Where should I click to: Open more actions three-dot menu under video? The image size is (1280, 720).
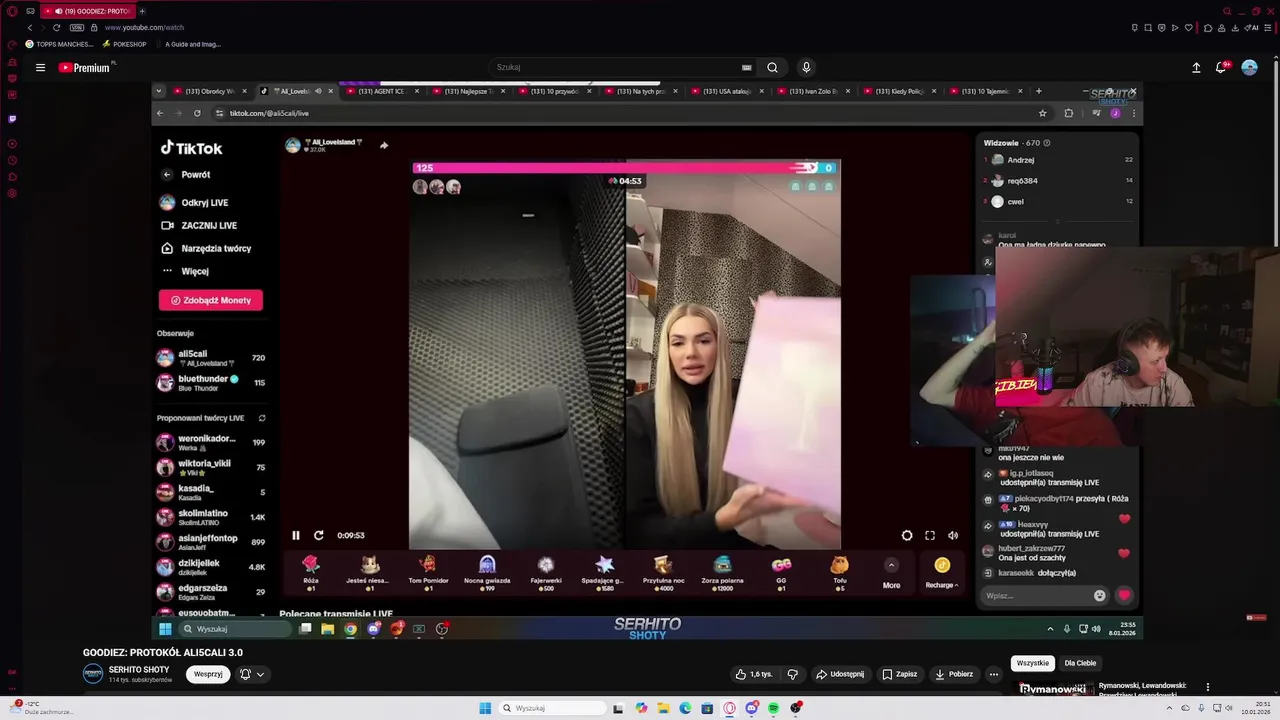pyautogui.click(x=994, y=674)
